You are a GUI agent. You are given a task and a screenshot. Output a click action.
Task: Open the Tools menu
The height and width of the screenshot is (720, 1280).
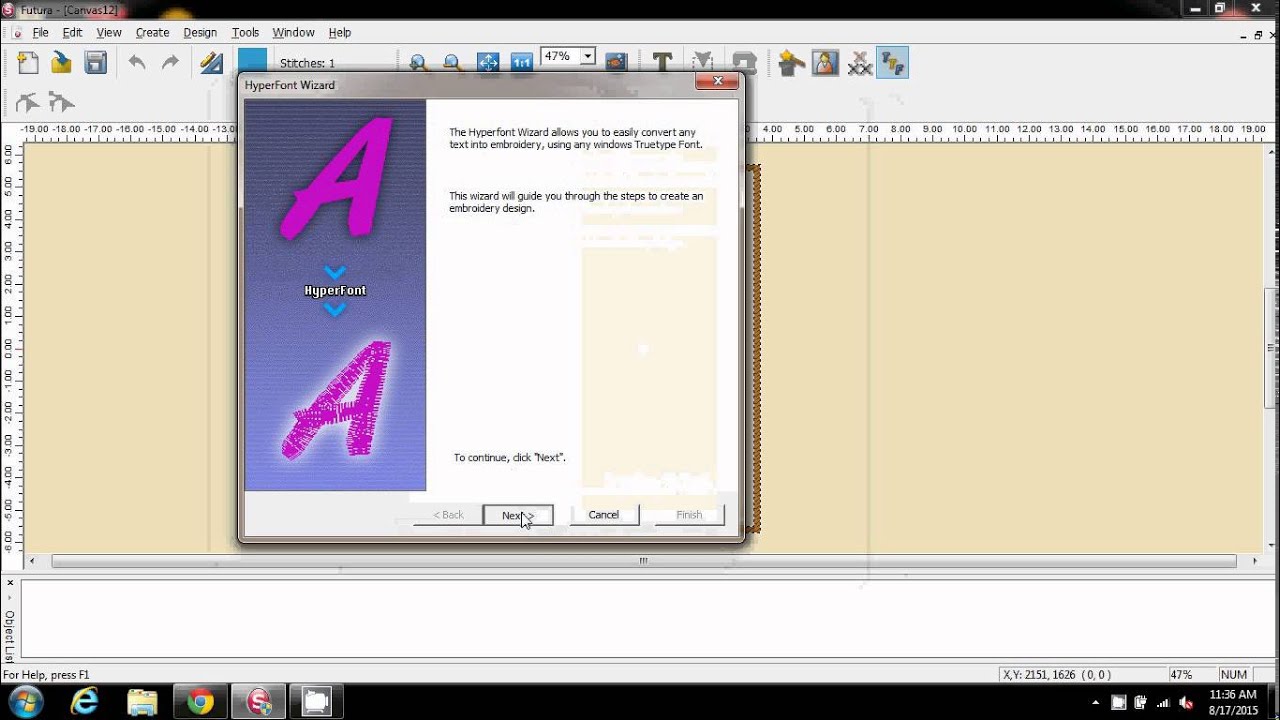point(245,33)
